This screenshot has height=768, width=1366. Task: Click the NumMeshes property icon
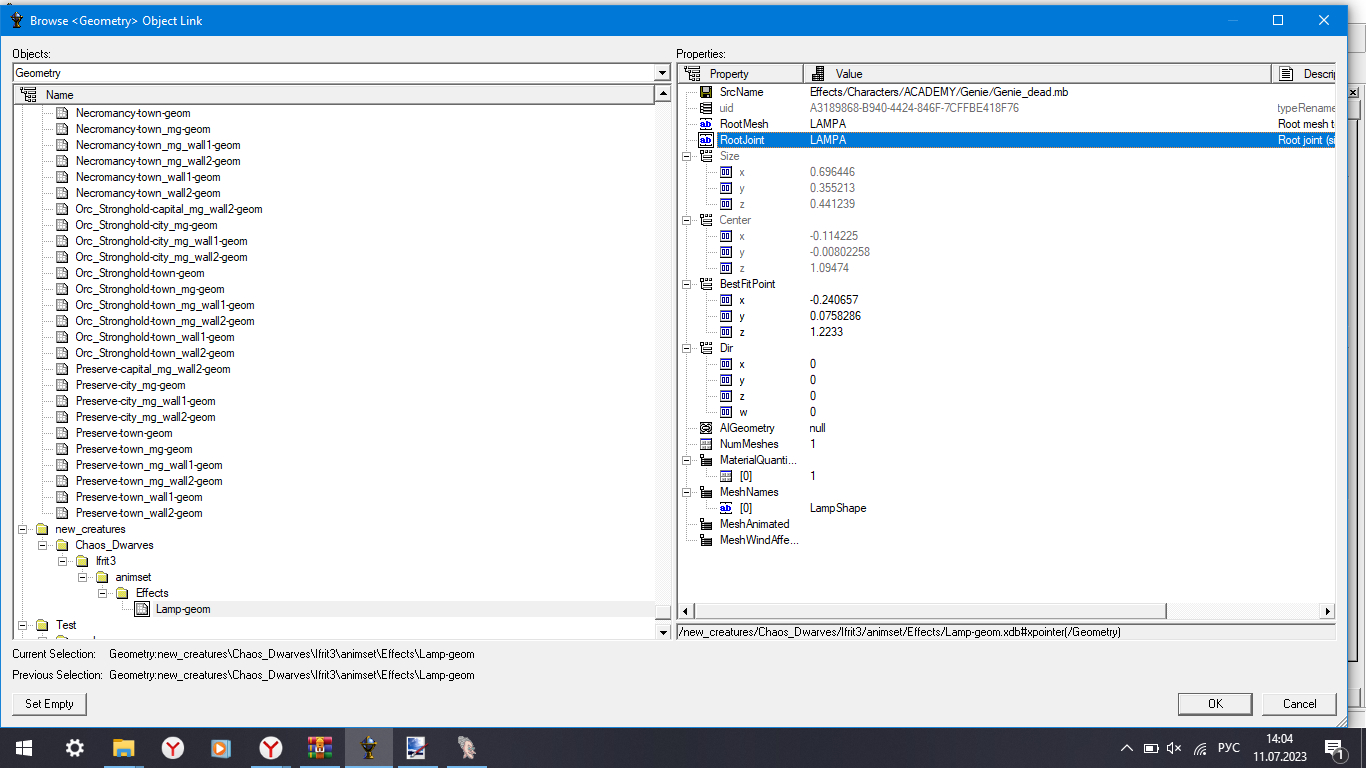pyautogui.click(x=706, y=444)
